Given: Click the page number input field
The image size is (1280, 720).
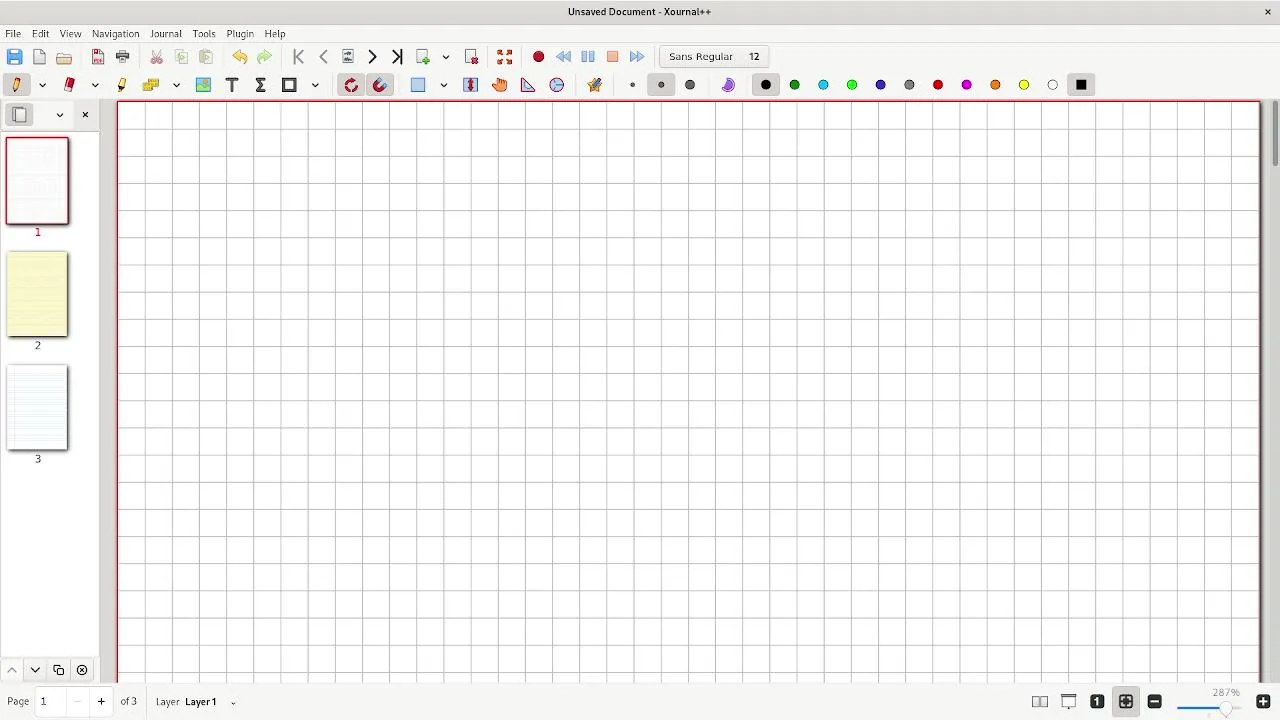Looking at the screenshot, I should (x=53, y=702).
